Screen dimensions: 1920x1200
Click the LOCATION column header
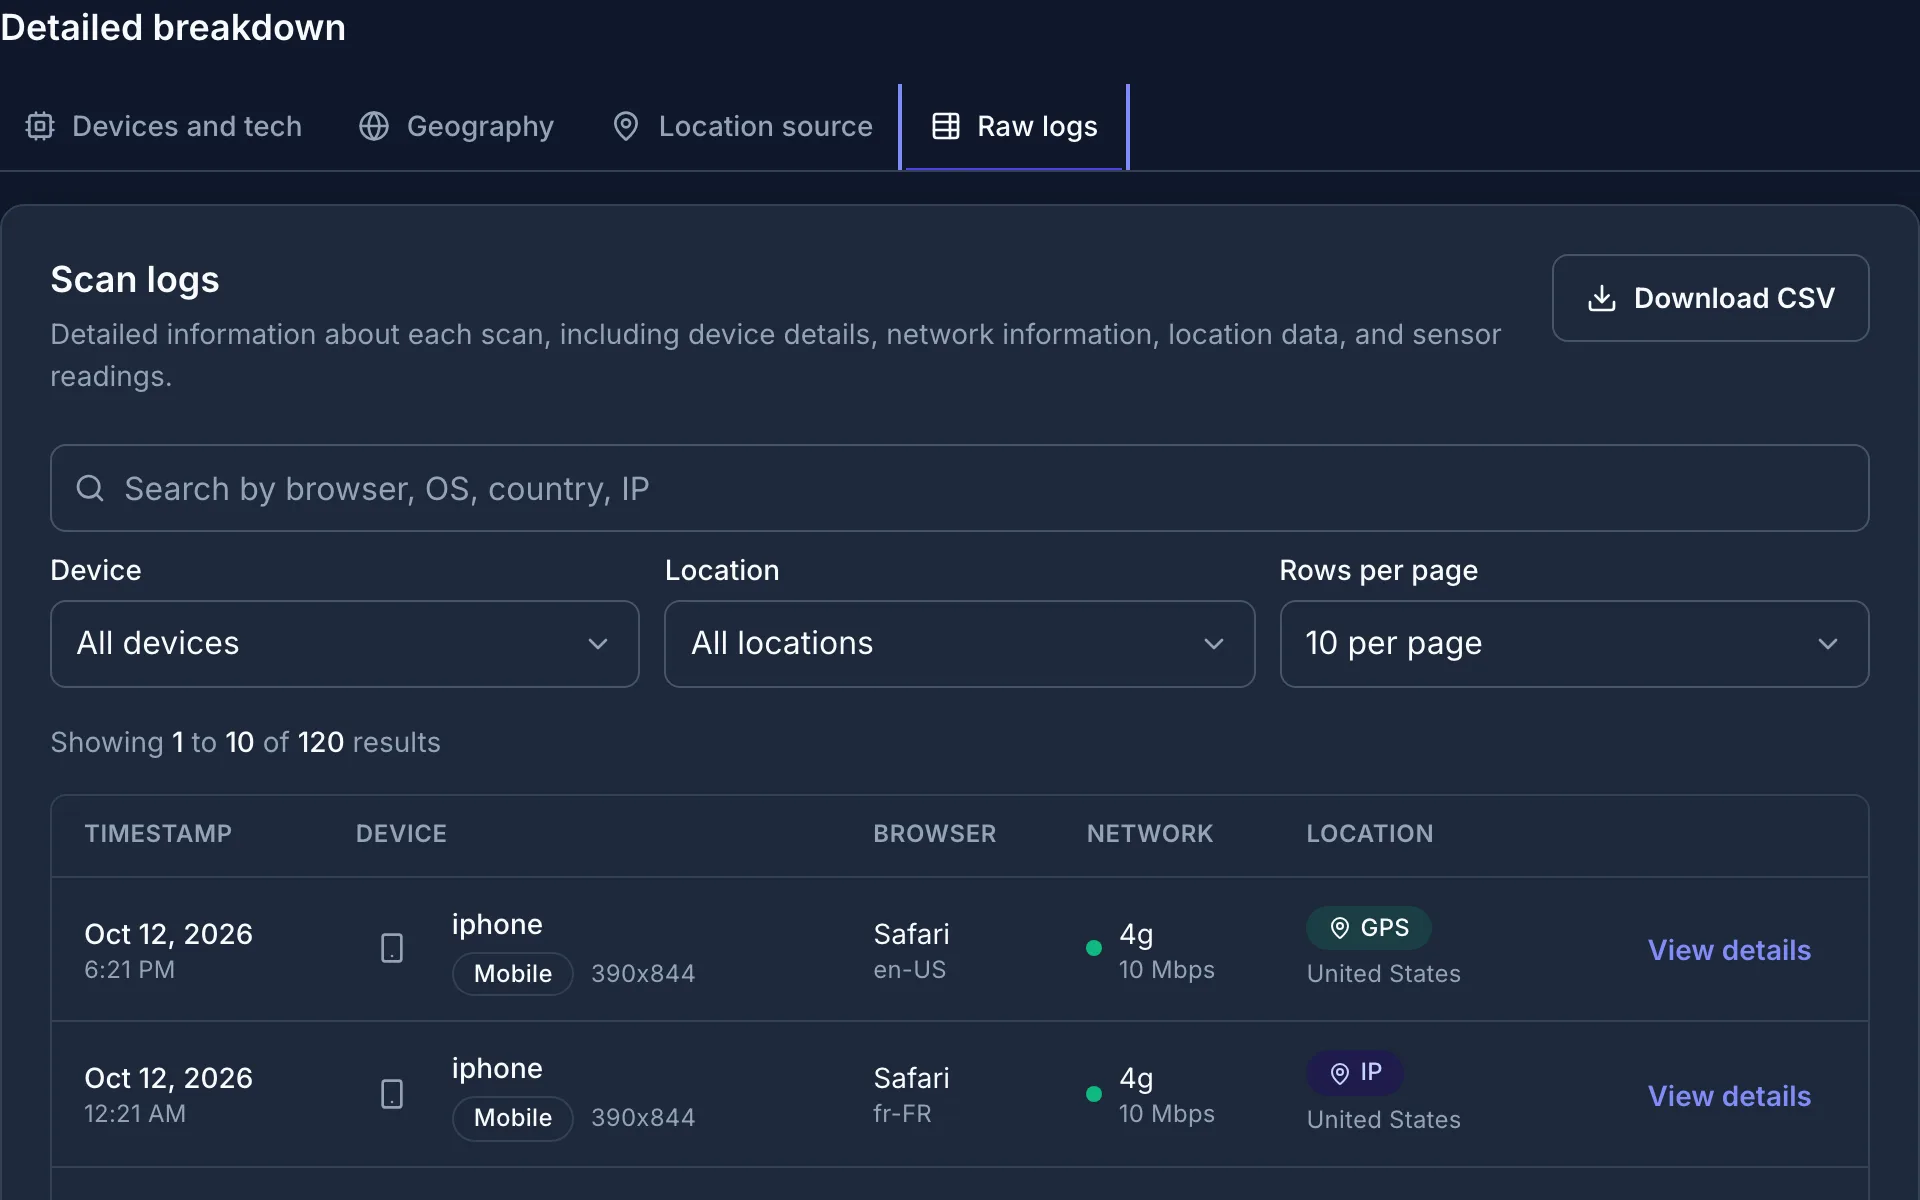coord(1370,834)
